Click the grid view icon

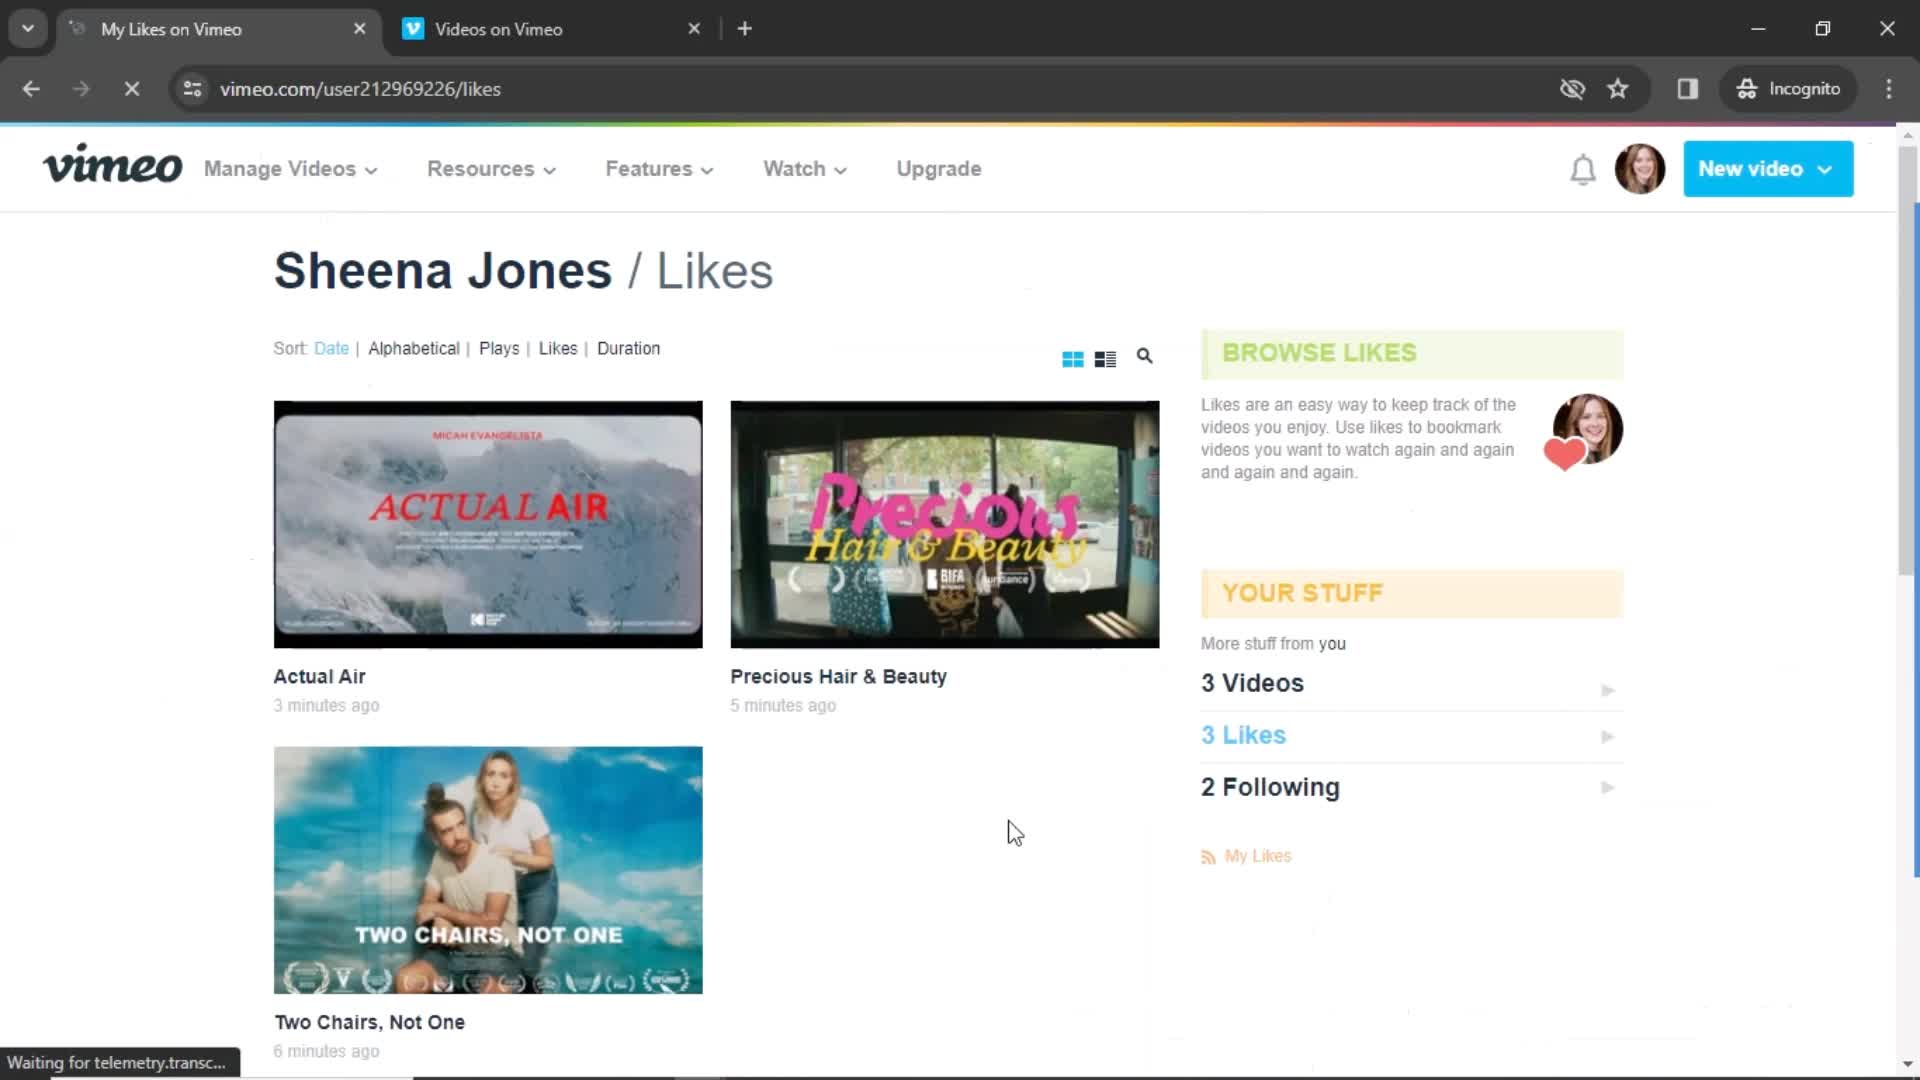1072,359
